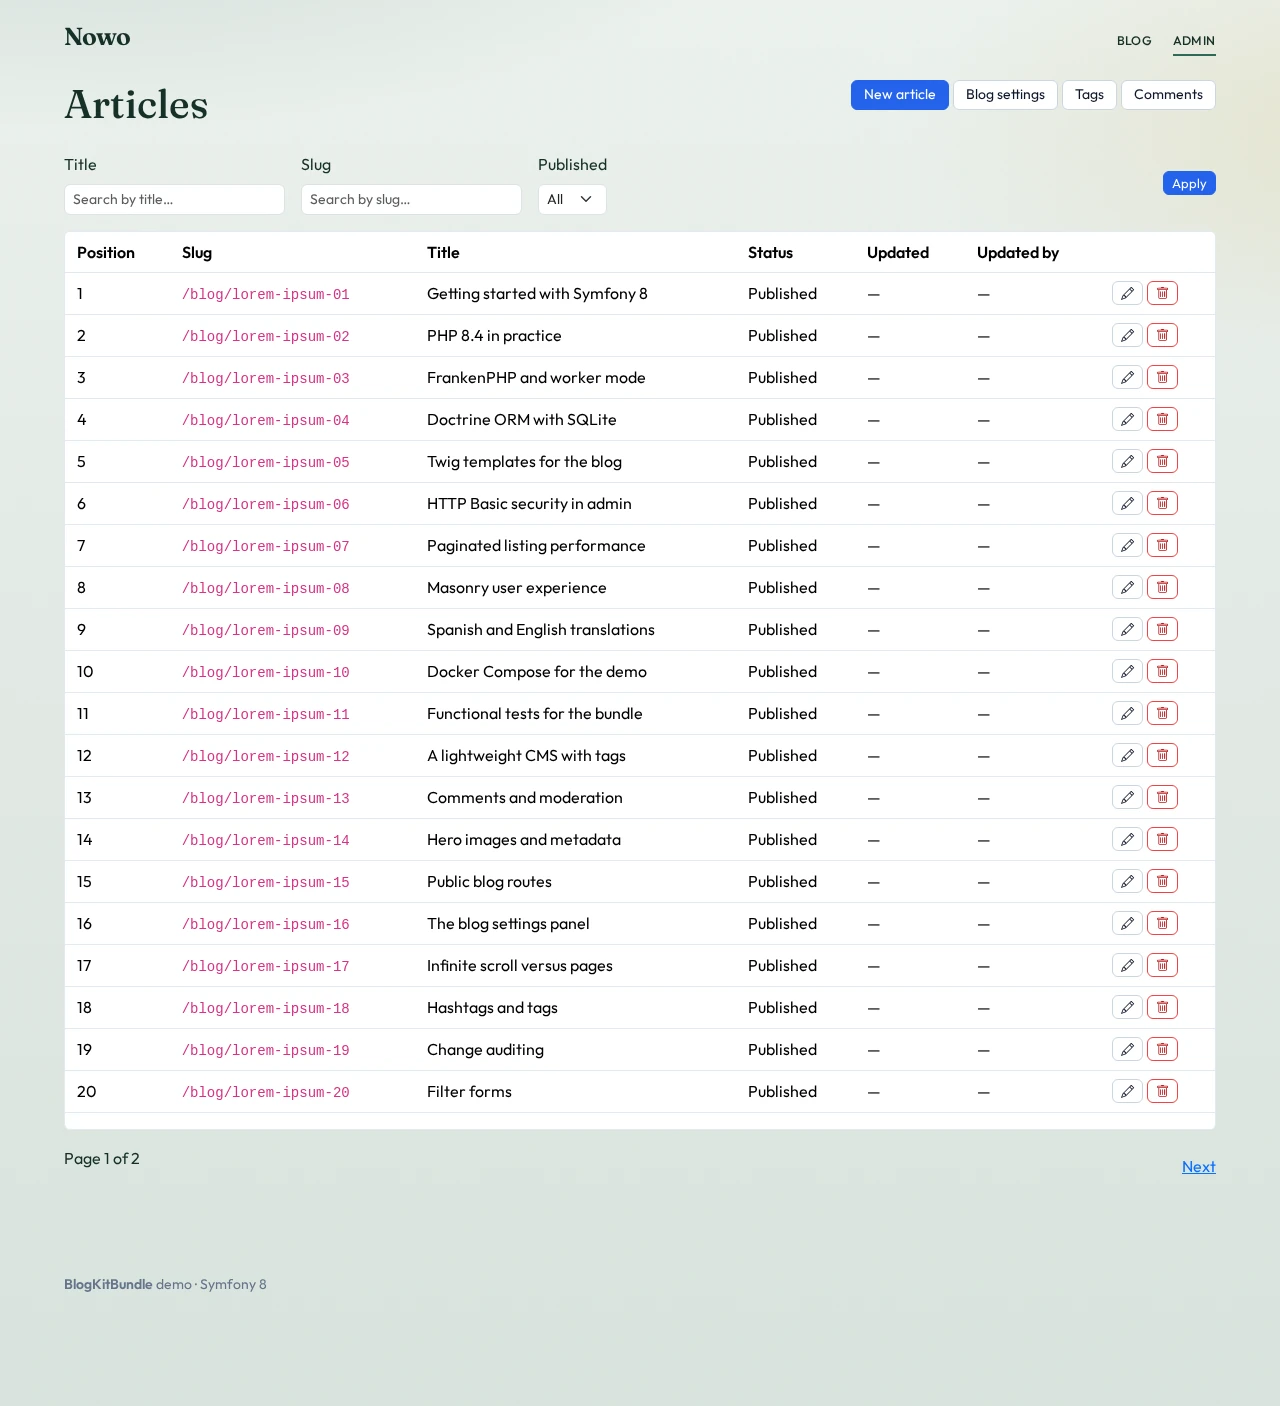Select the "Position" column header
The image size is (1280, 1406).
[106, 253]
